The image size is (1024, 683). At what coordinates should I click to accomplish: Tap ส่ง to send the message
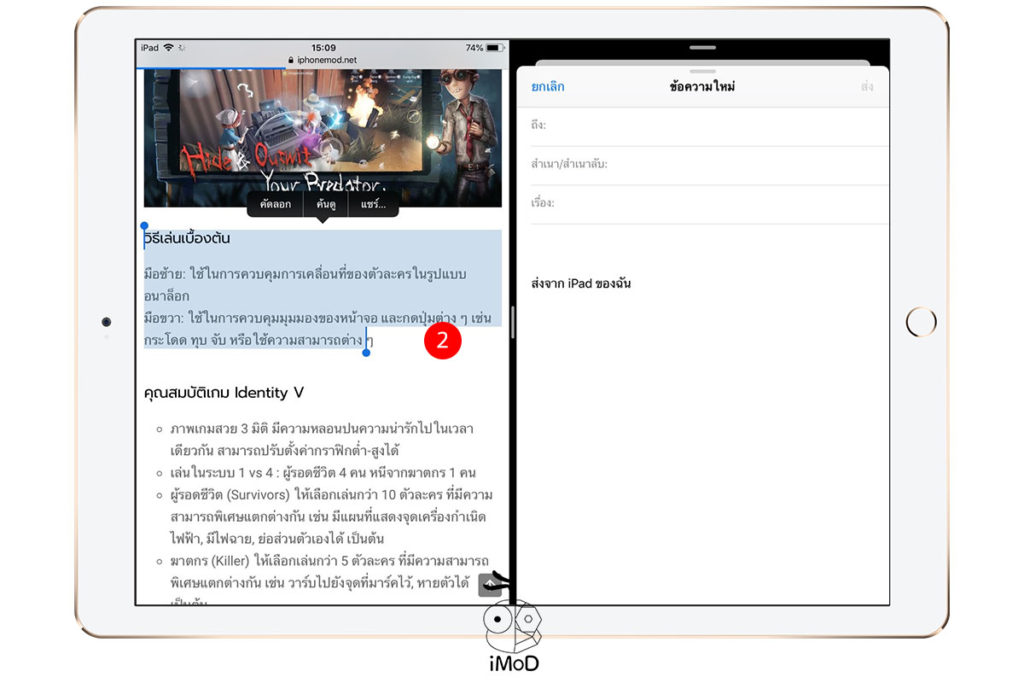click(869, 86)
